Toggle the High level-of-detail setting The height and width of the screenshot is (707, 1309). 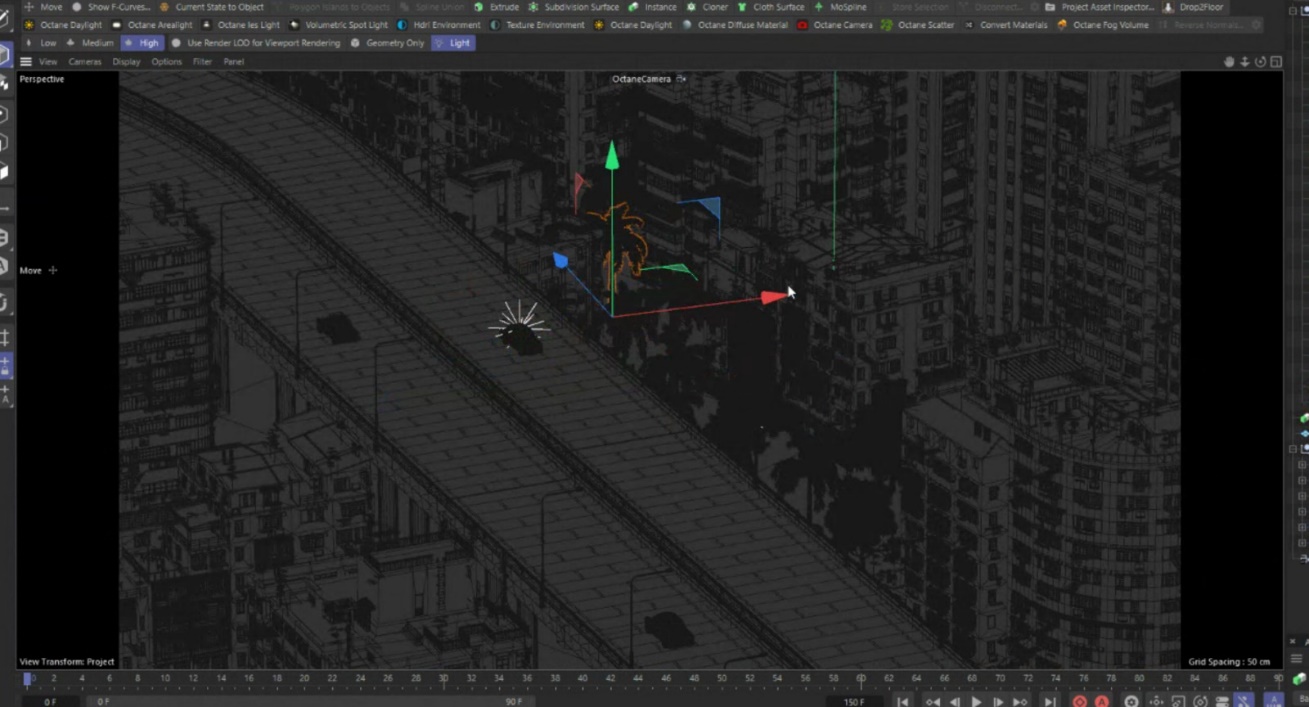coord(142,43)
